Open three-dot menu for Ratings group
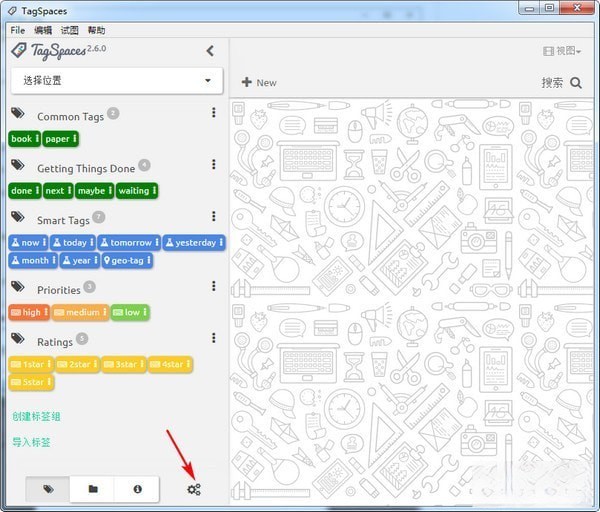The image size is (600, 512). click(x=213, y=340)
